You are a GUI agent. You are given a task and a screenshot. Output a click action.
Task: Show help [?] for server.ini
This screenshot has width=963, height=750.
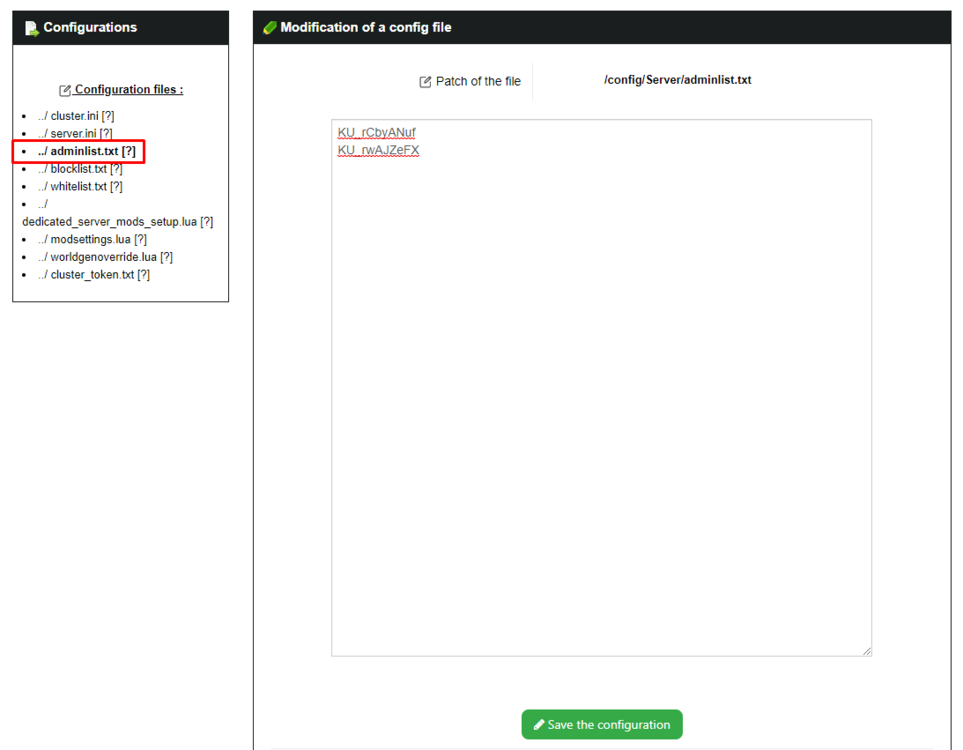pyautogui.click(x=106, y=133)
